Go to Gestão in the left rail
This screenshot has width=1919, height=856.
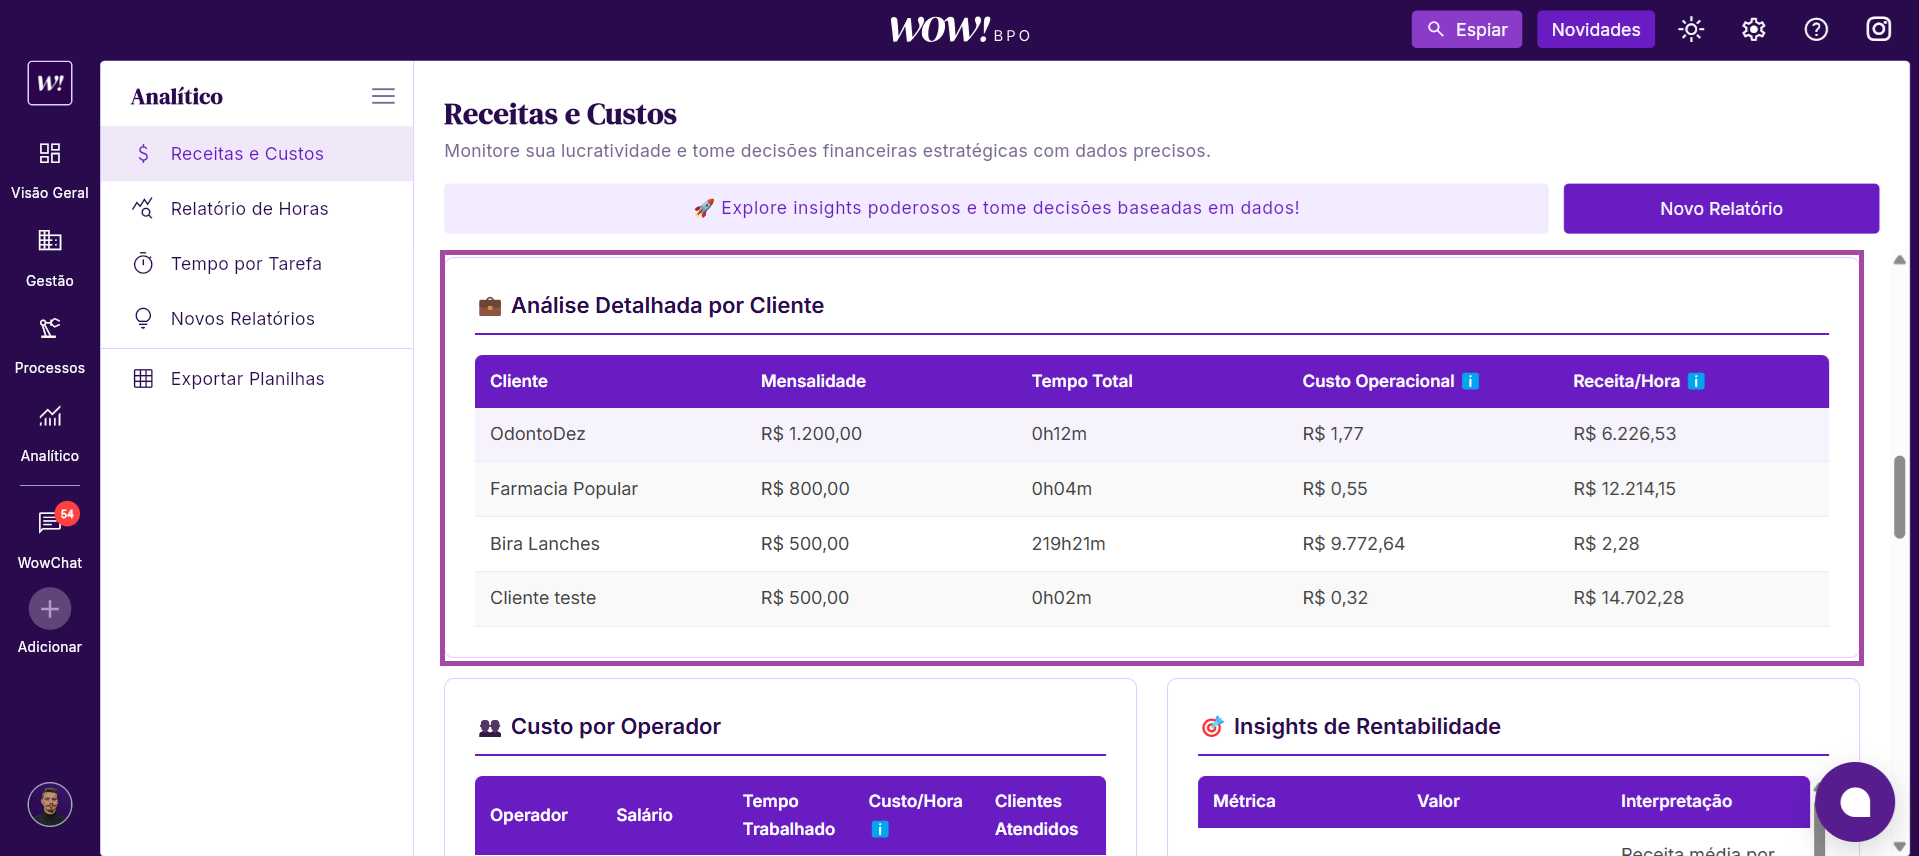(50, 257)
